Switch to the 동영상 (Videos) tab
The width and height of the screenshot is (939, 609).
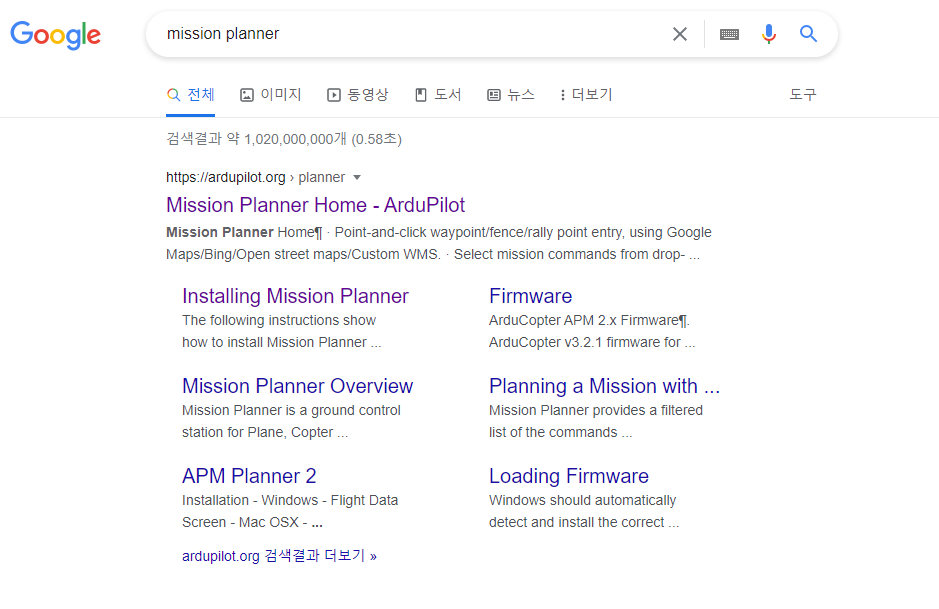[358, 95]
